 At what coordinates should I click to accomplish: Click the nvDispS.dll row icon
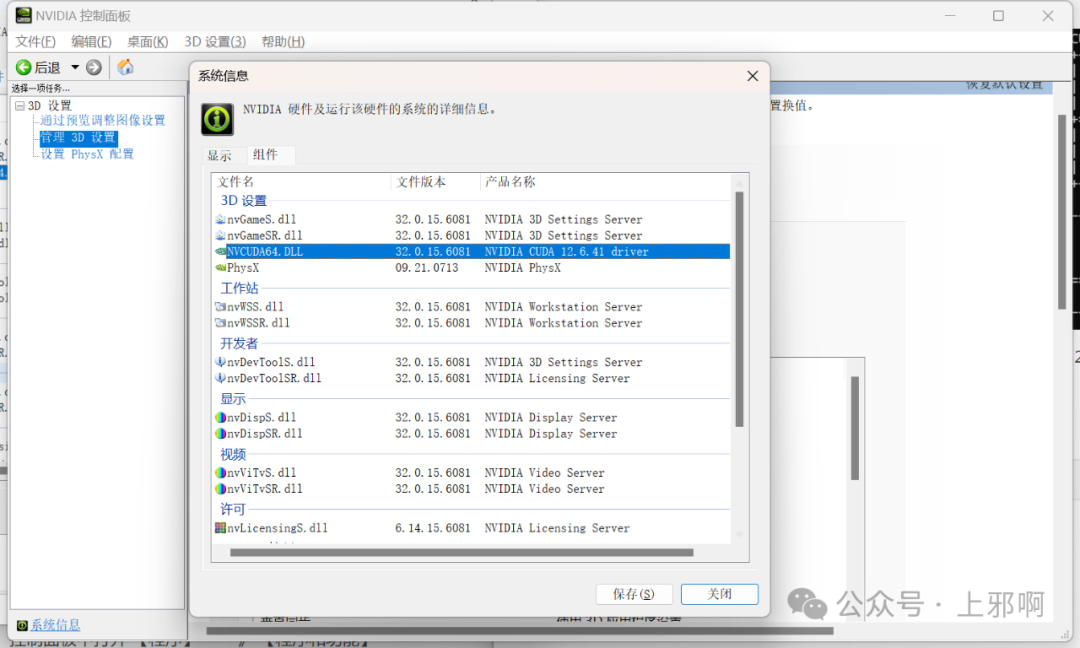[220, 417]
